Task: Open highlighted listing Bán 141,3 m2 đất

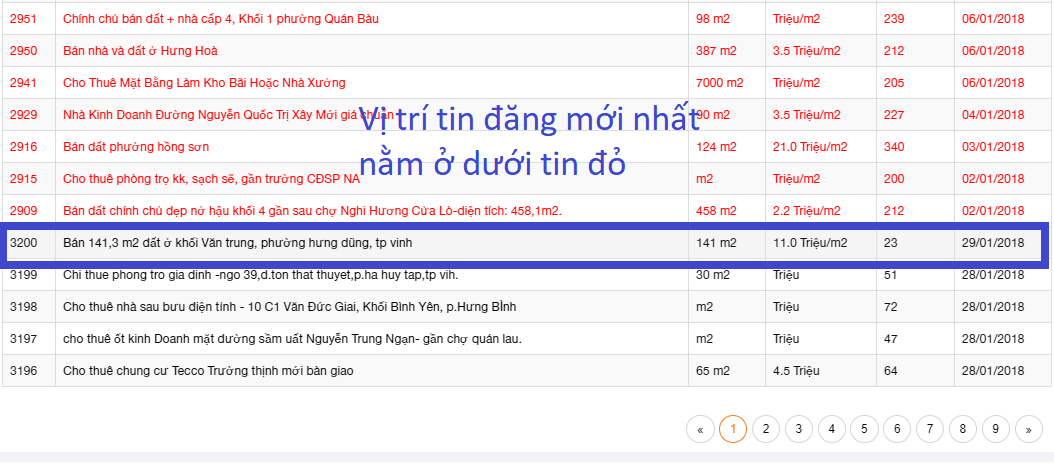Action: point(237,243)
